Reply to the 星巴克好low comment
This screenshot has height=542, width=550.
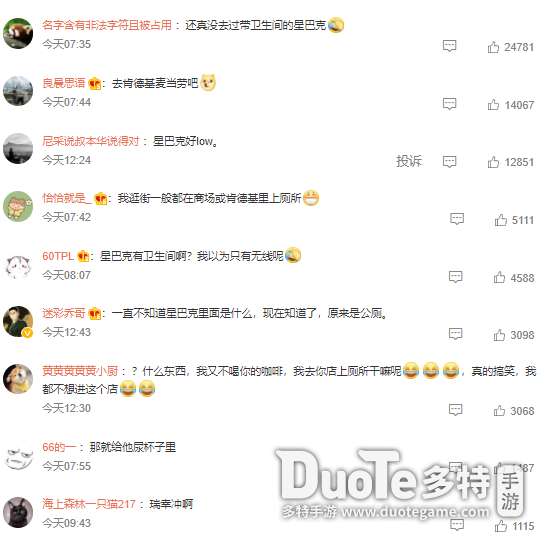click(449, 162)
